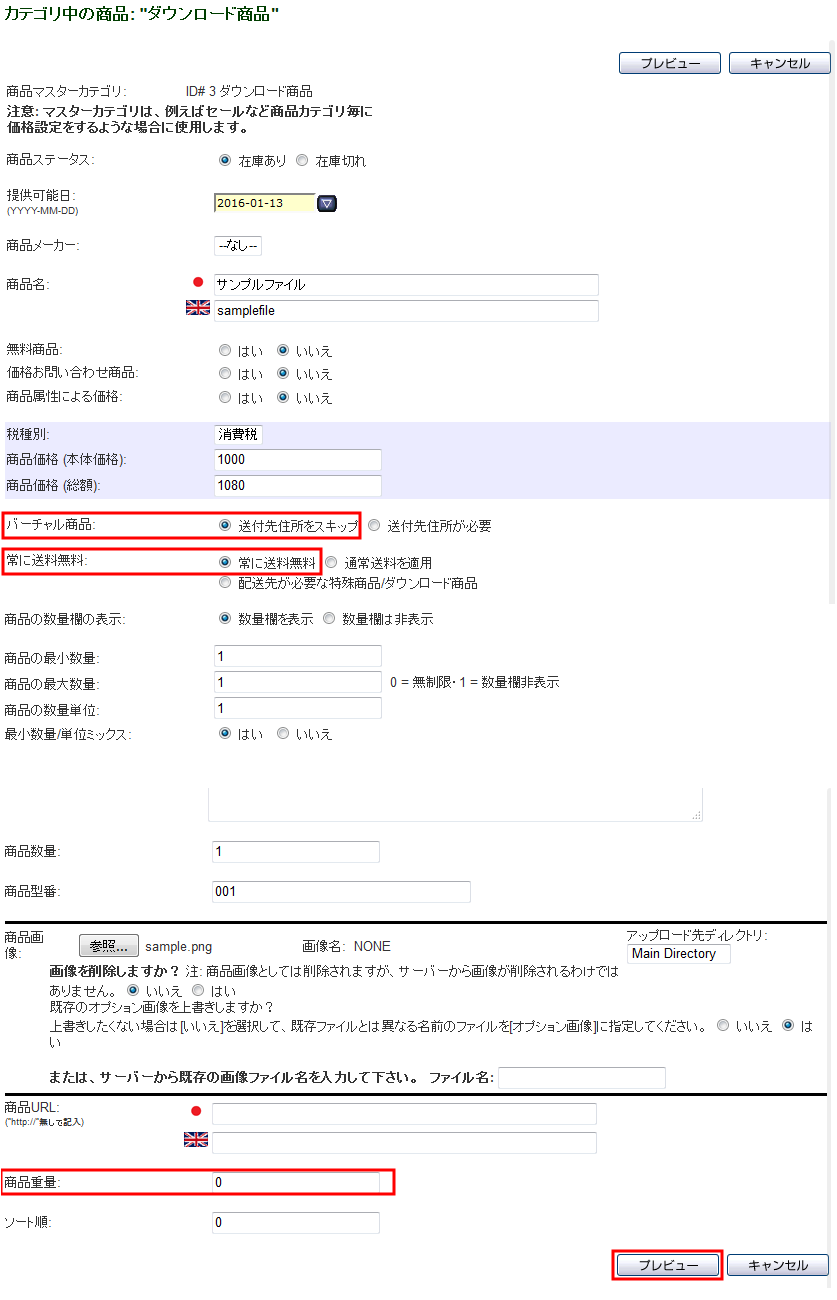
Task: Select 数量欄は非表示 radio option
Action: (x=329, y=619)
